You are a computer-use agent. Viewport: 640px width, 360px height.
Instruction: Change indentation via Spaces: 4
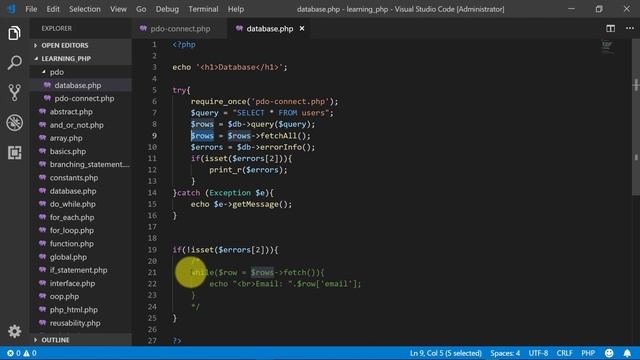[505, 353]
